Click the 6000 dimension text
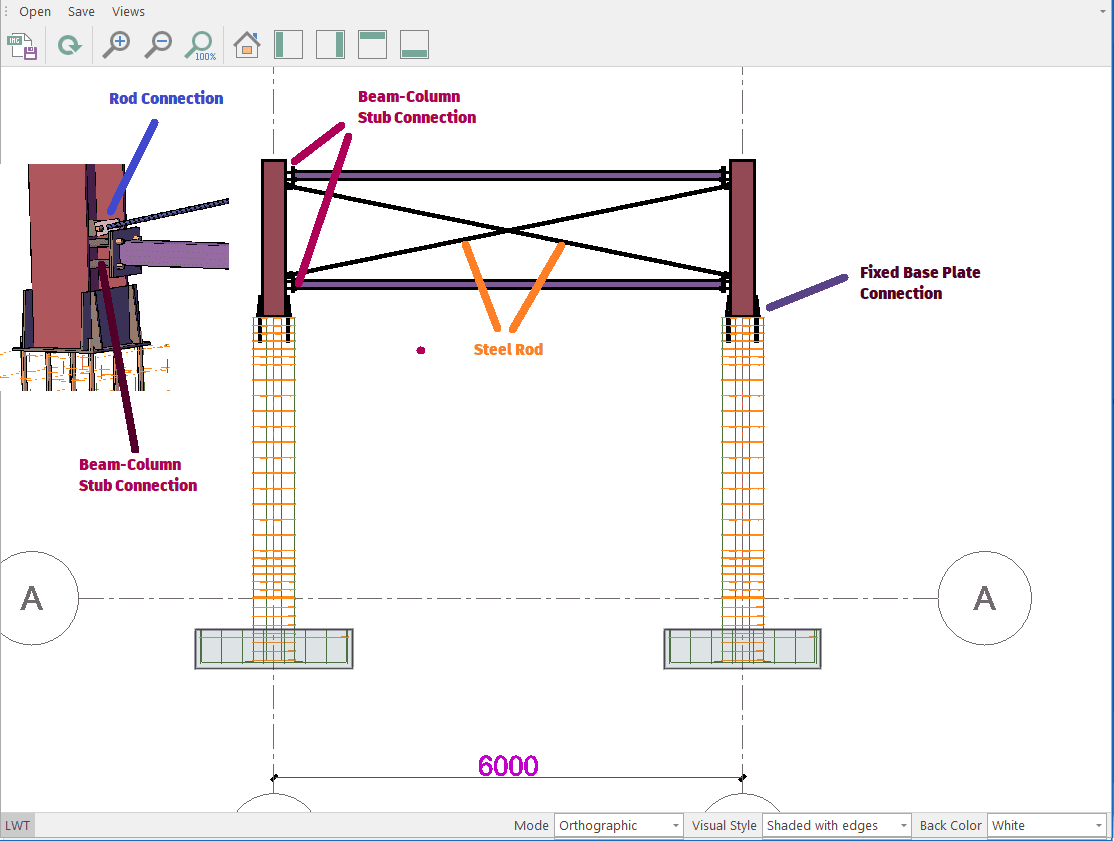Viewport: 1114px width, 841px height. coord(508,766)
